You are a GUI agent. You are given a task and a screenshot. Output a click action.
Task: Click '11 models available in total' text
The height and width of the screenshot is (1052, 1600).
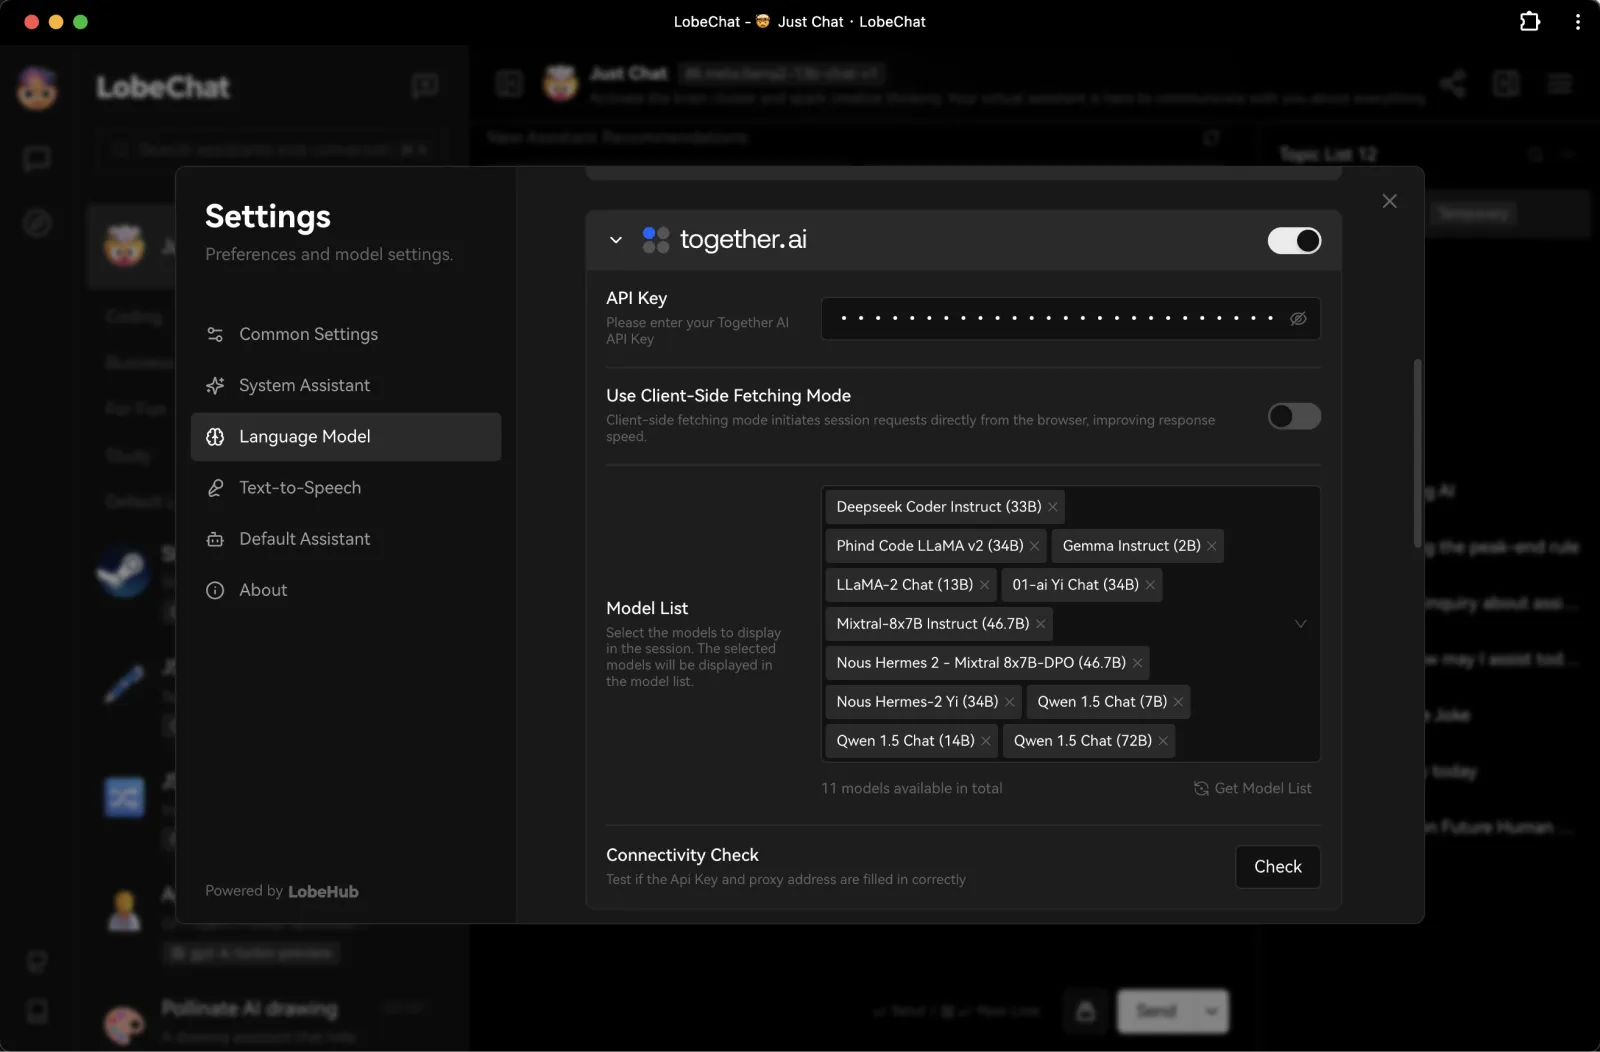coord(912,789)
